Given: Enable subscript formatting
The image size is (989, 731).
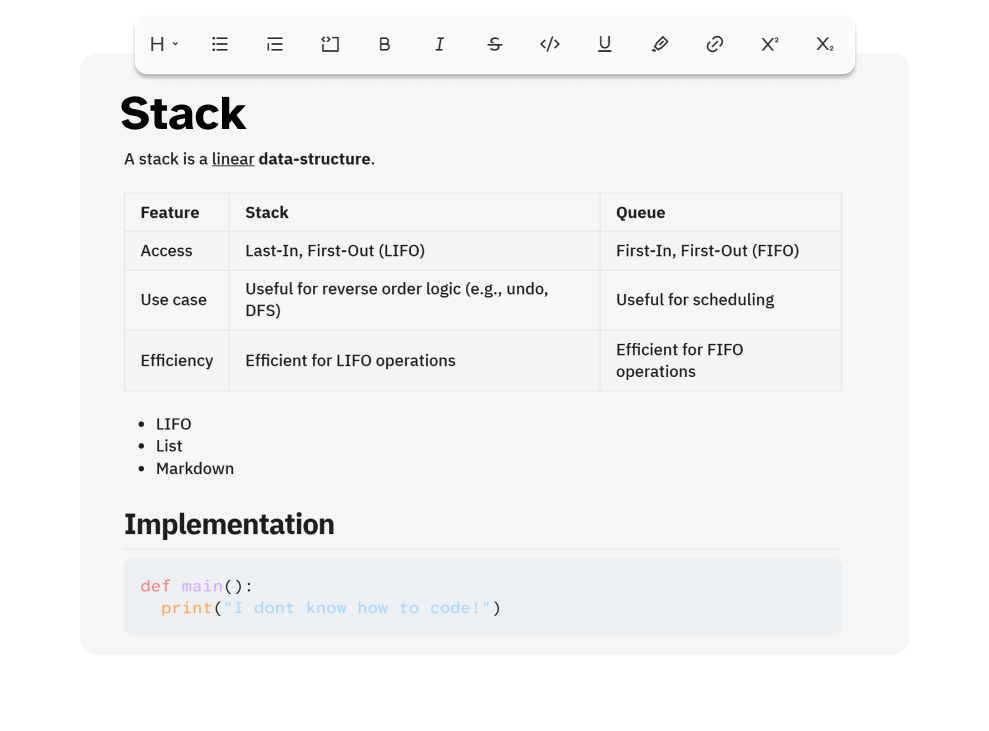Looking at the screenshot, I should coord(824,44).
